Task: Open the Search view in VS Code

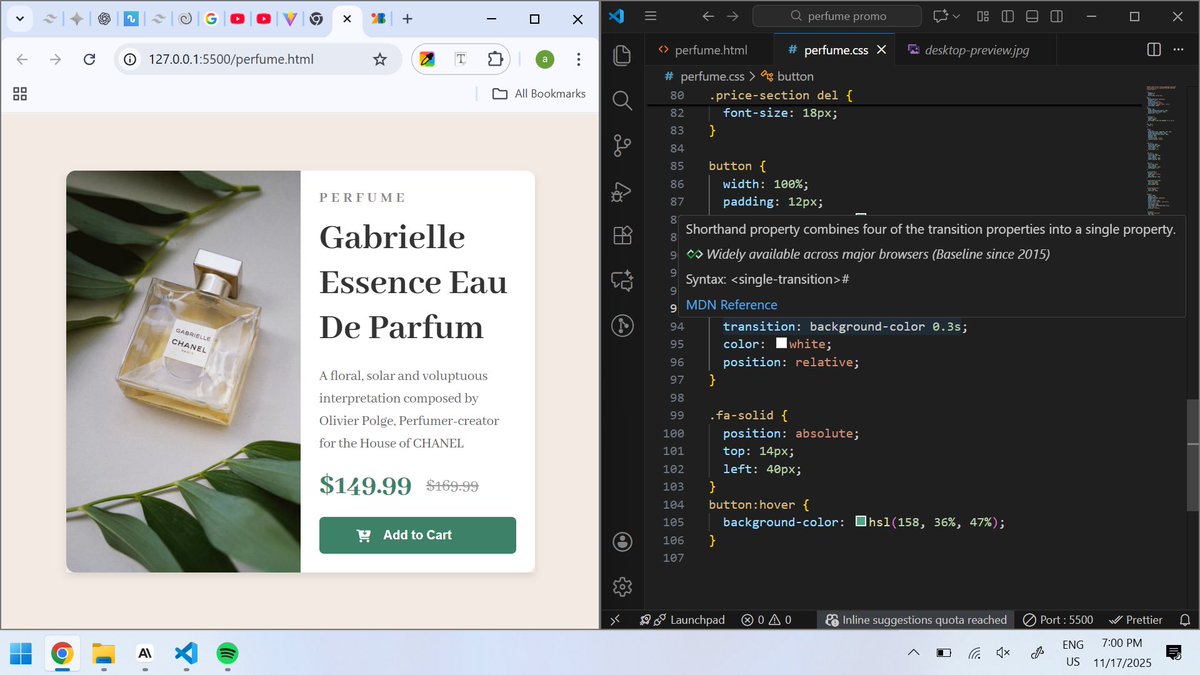Action: [x=622, y=100]
